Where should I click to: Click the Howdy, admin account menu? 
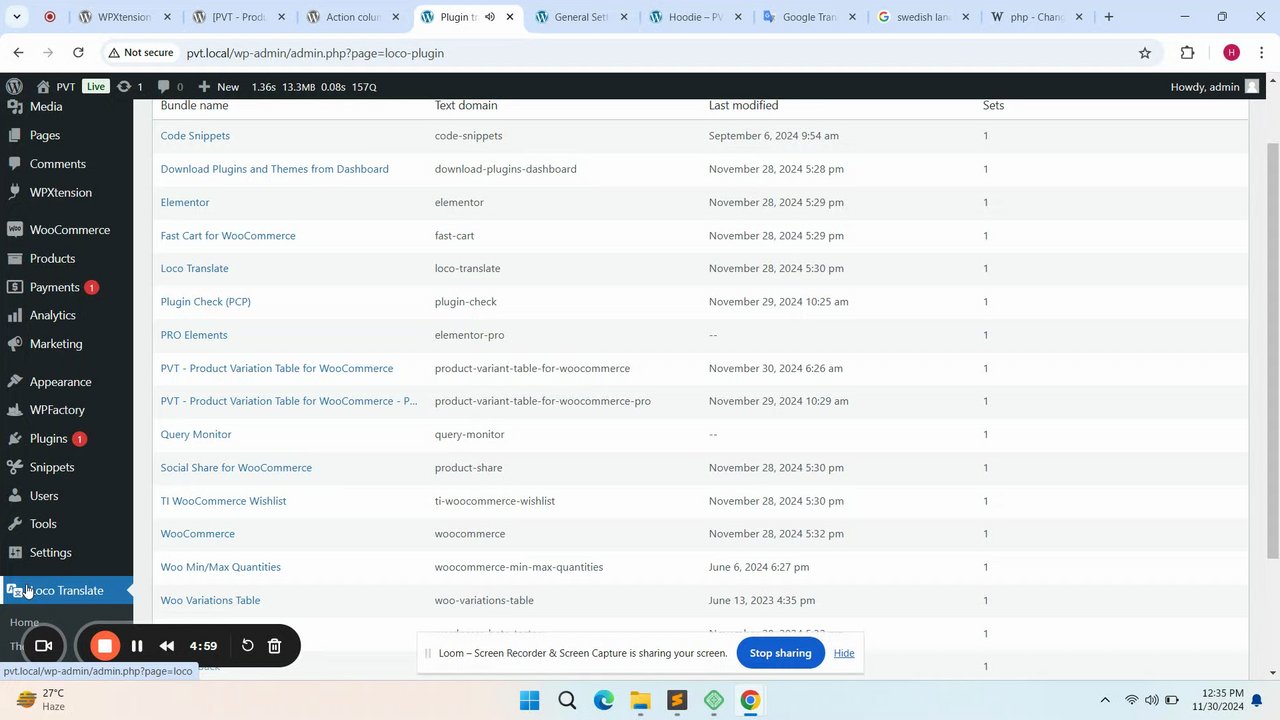pyautogui.click(x=1214, y=87)
